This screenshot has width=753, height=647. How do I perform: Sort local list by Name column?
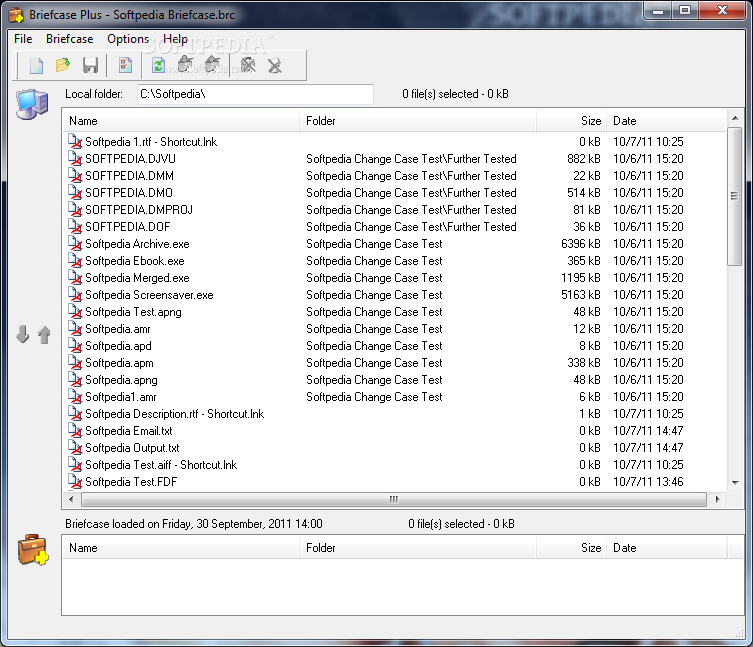coord(181,121)
